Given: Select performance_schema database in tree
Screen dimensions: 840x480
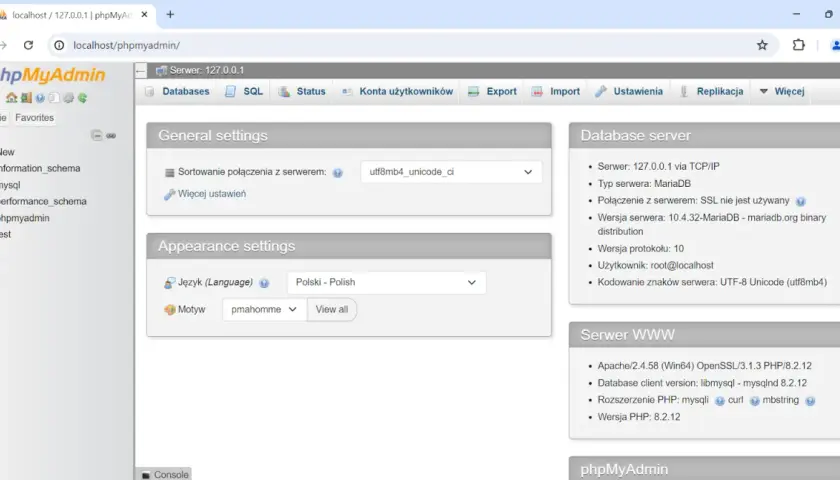Looking at the screenshot, I should point(43,201).
